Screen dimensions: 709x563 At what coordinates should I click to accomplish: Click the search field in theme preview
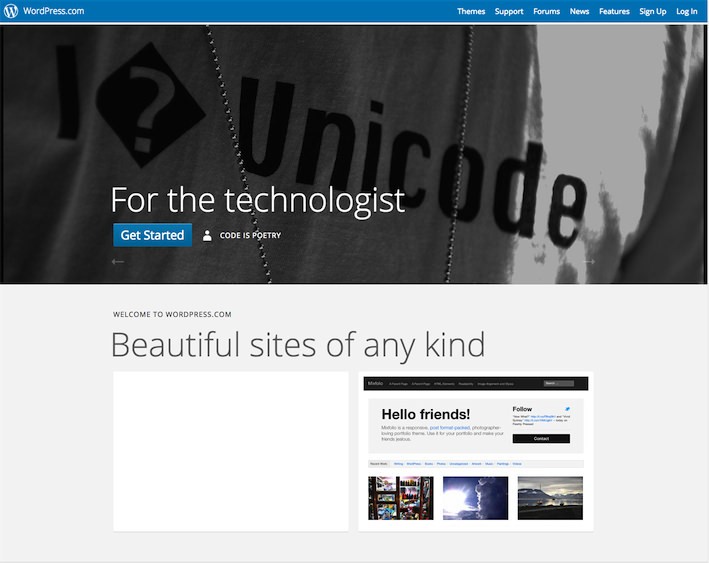click(x=558, y=383)
